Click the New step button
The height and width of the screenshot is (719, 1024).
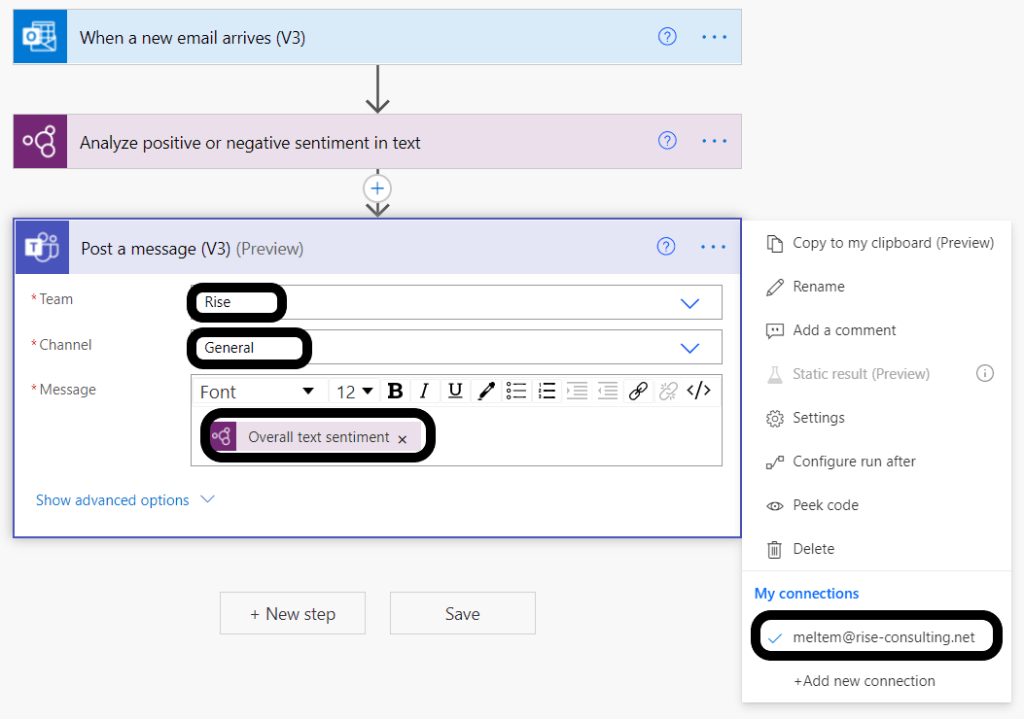[x=293, y=614]
